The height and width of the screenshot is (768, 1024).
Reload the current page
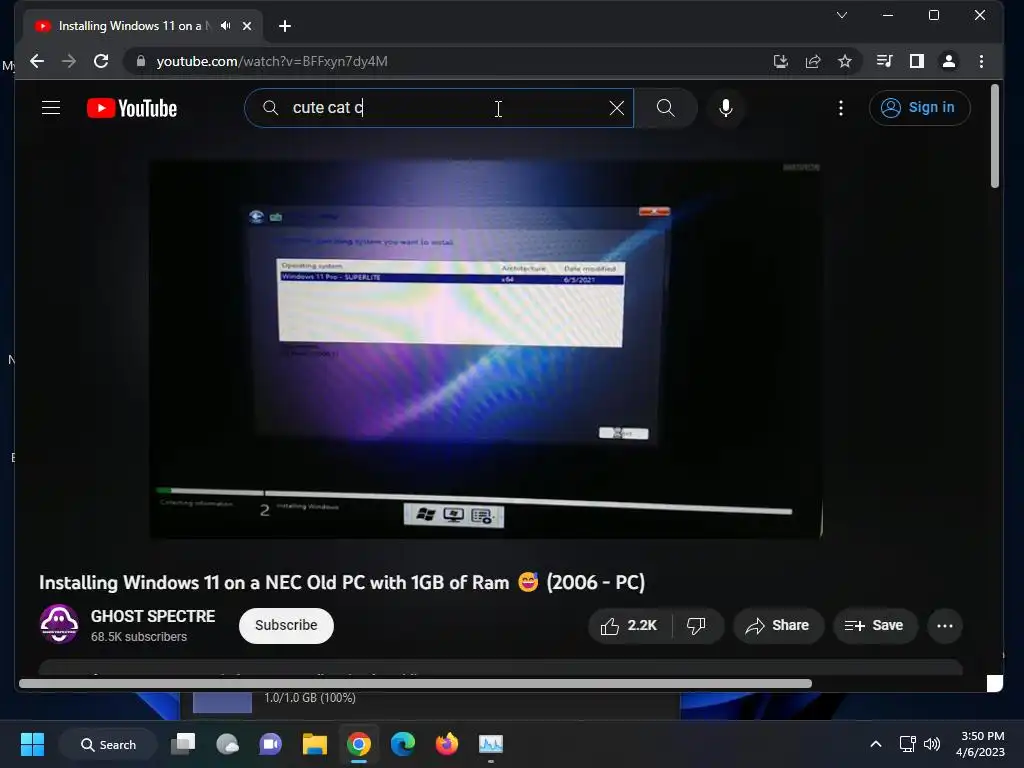(x=101, y=61)
